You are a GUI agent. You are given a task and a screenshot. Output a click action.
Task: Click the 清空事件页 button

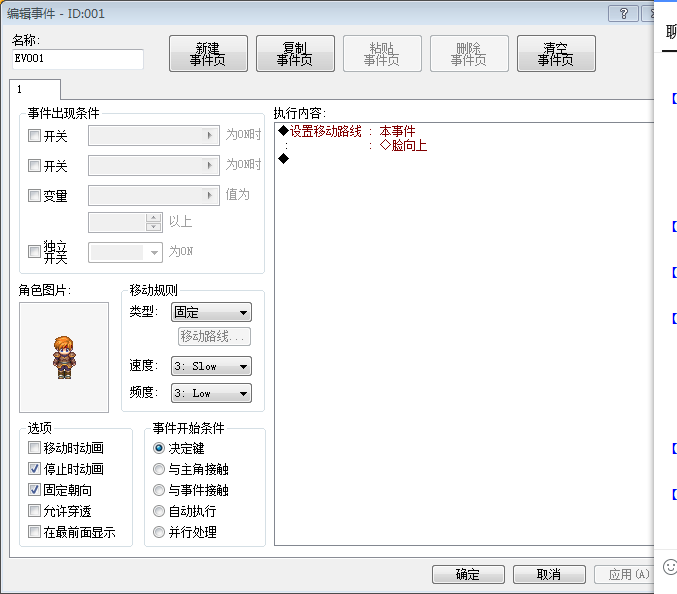click(556, 54)
